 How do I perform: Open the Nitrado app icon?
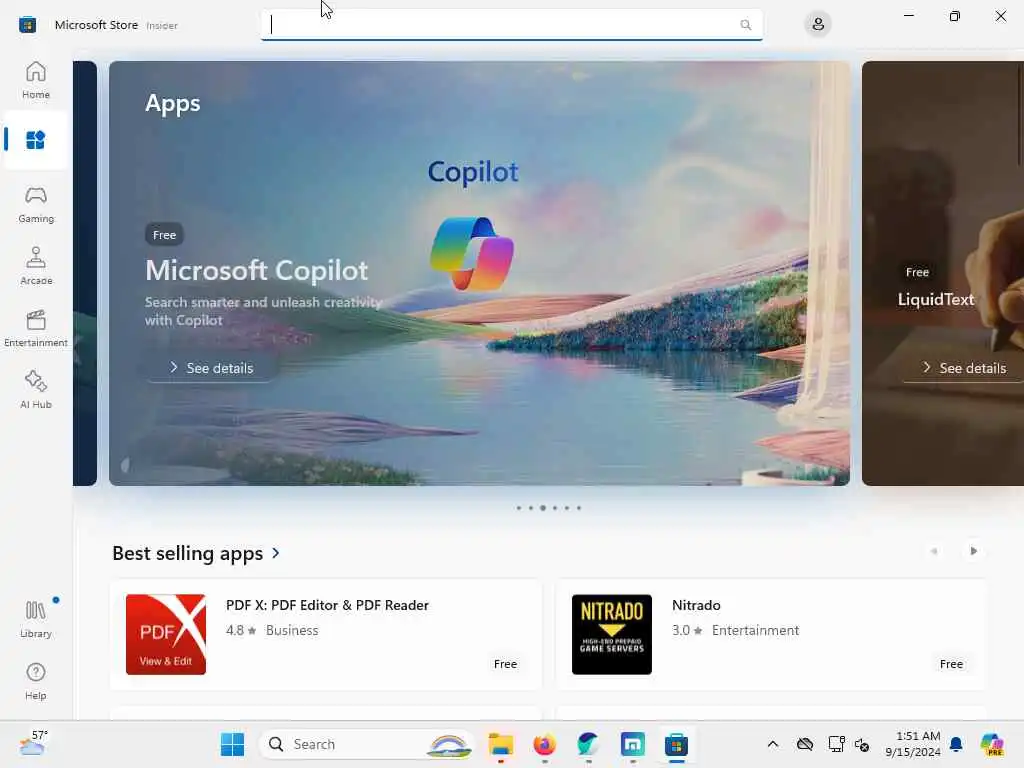612,634
